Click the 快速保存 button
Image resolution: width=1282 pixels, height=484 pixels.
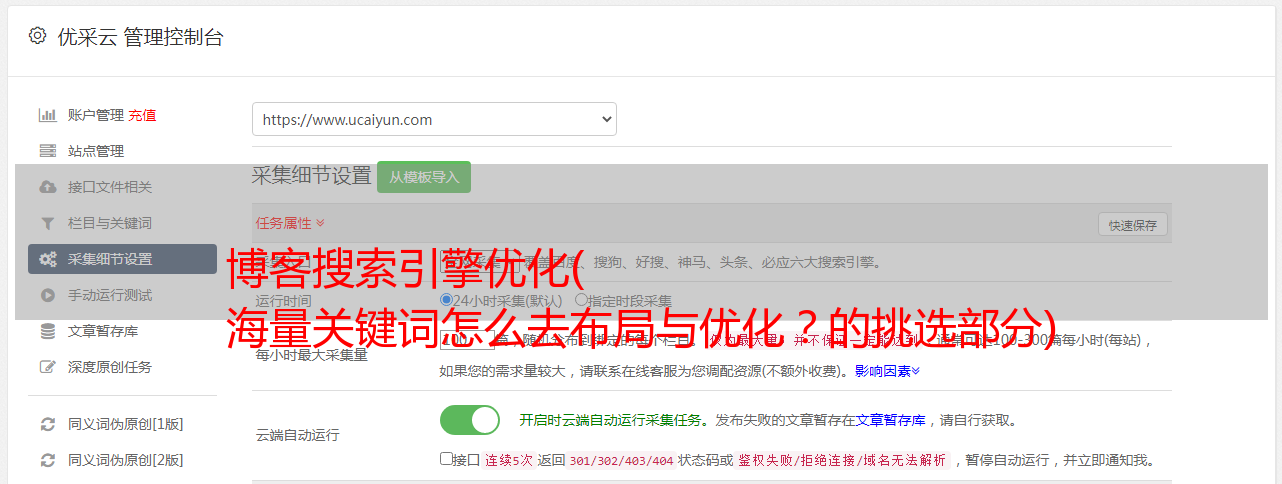[1133, 225]
